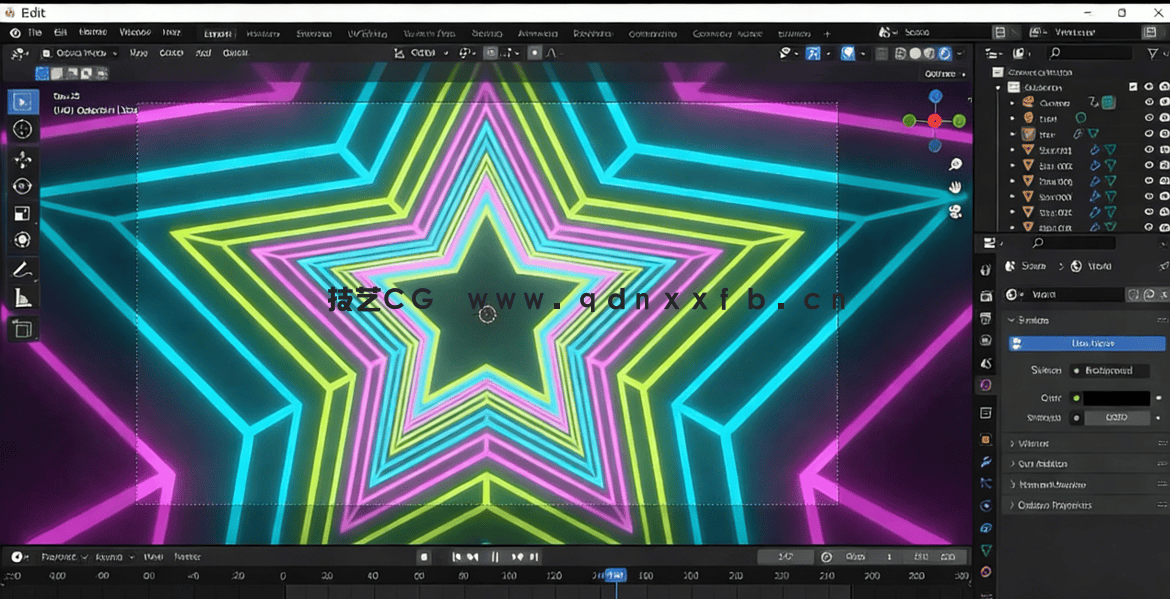Select the Rotate tool

pos(22,186)
